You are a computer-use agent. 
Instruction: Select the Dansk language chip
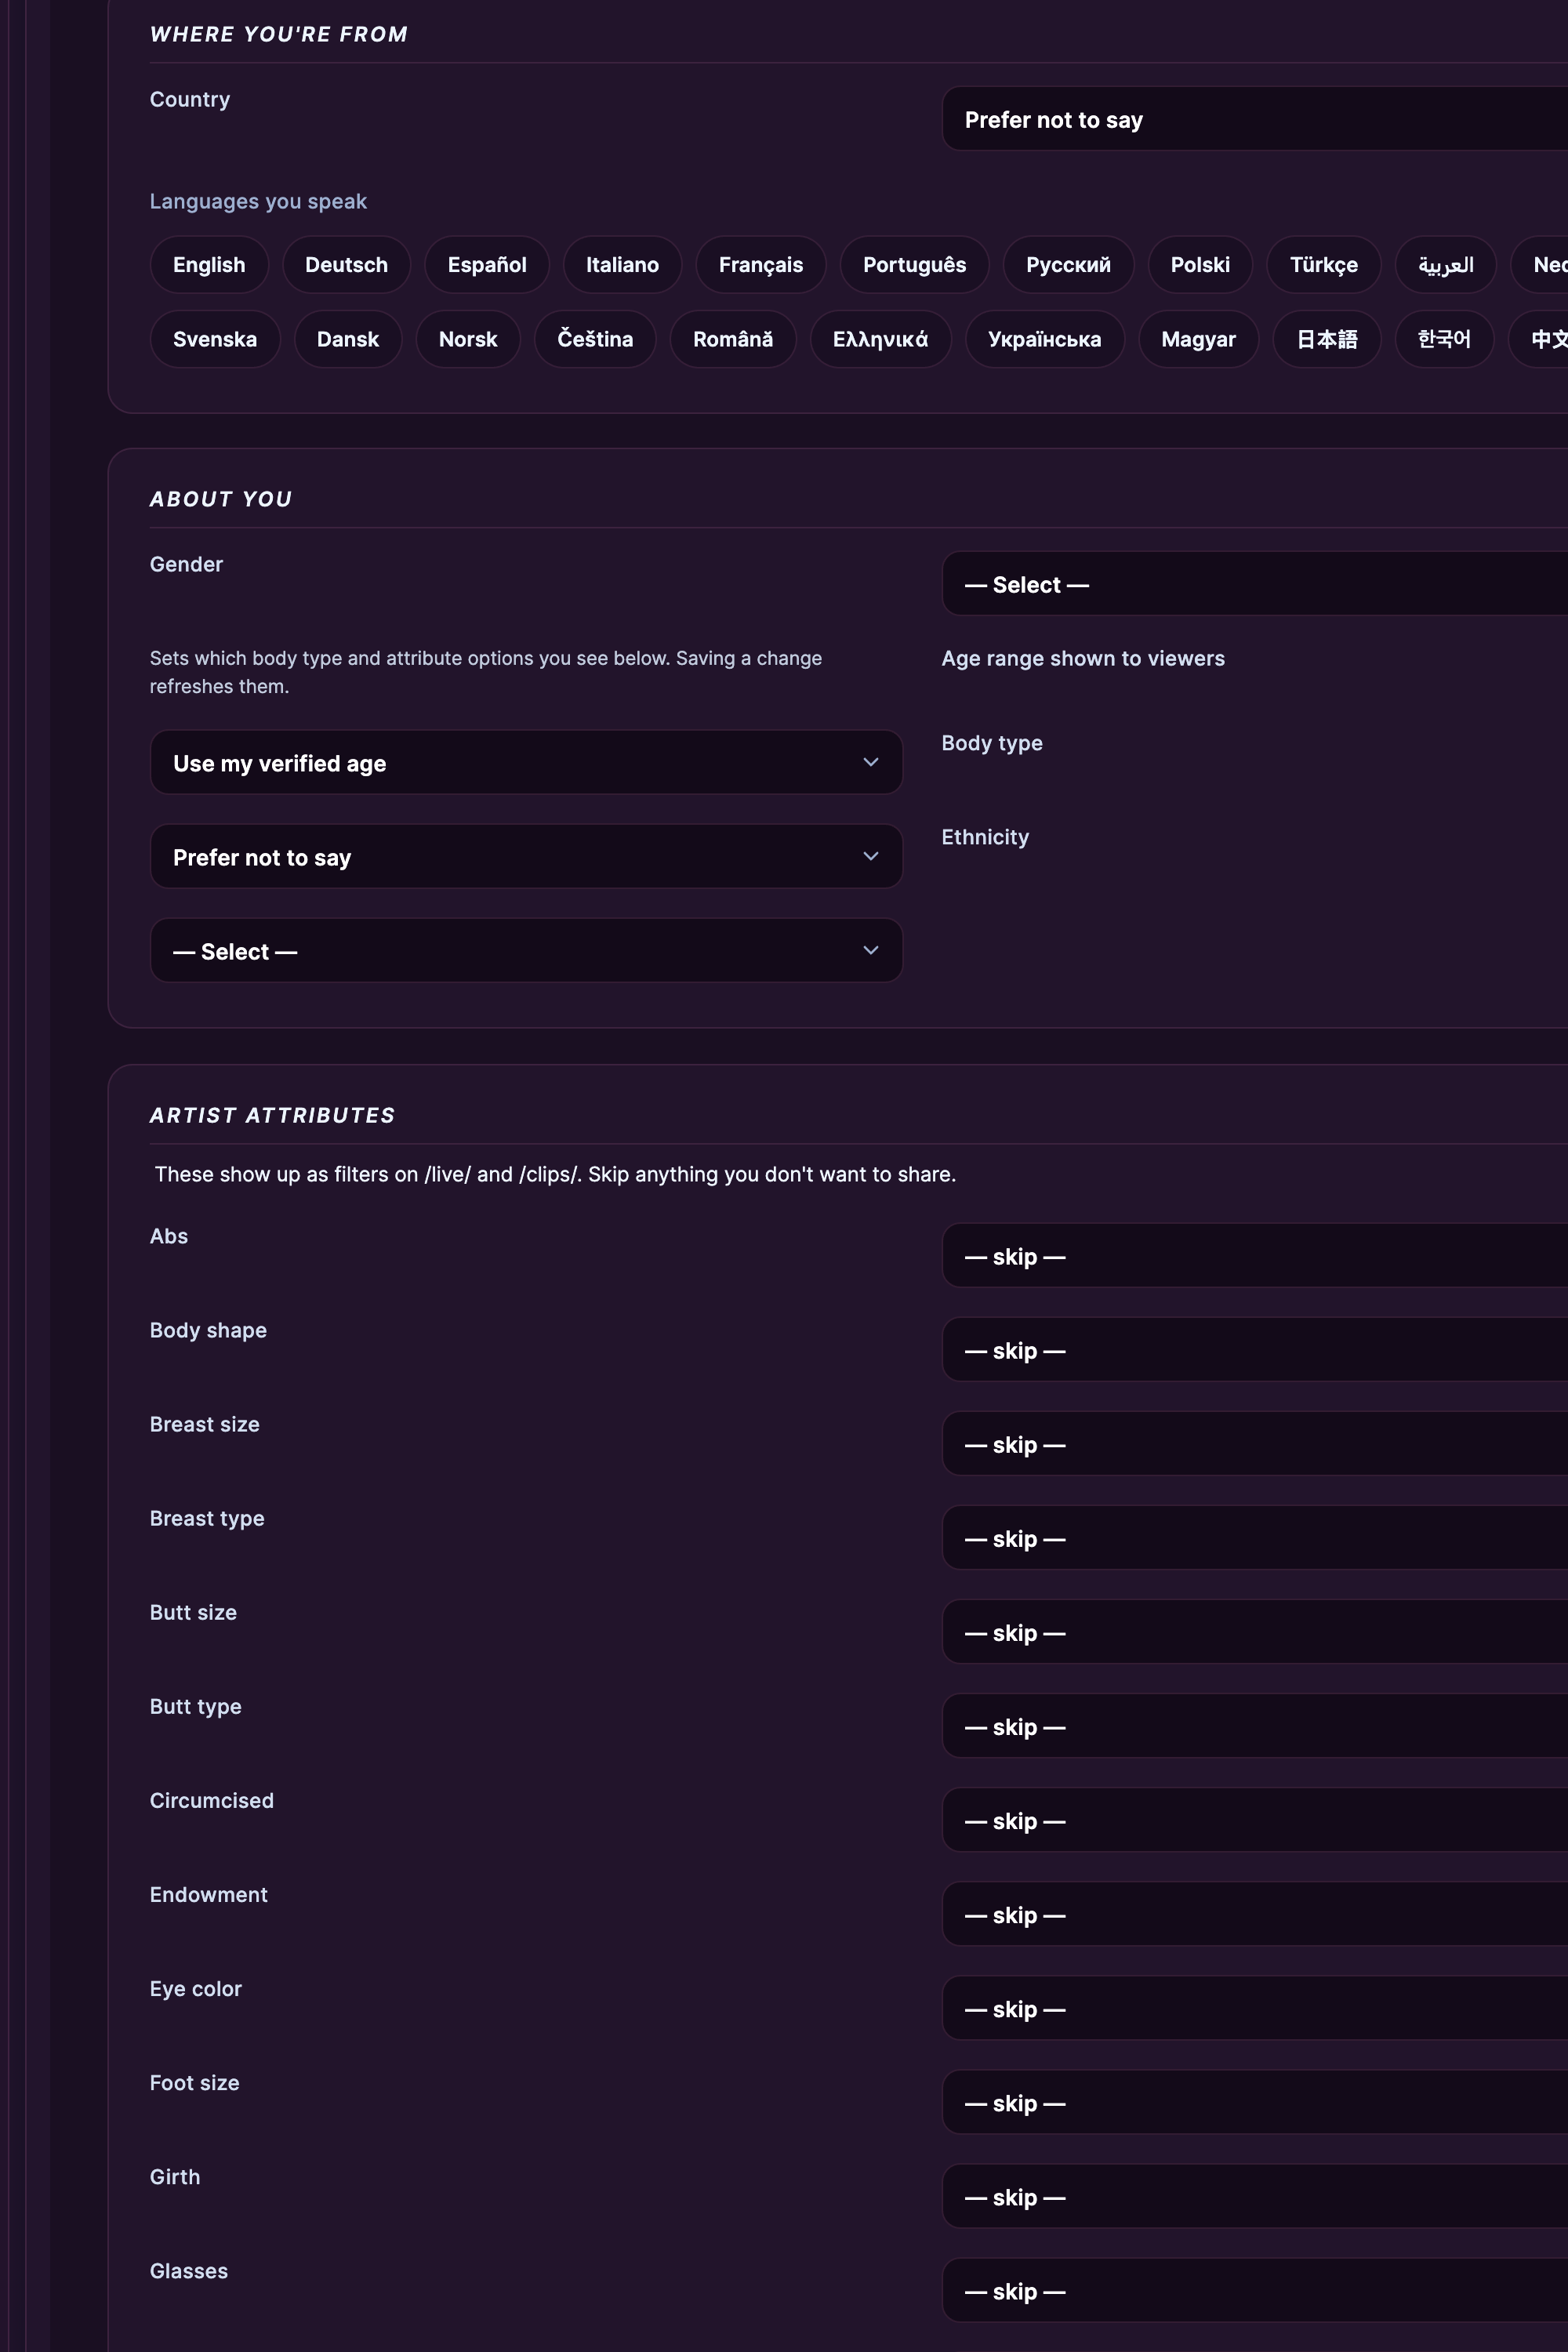(348, 339)
